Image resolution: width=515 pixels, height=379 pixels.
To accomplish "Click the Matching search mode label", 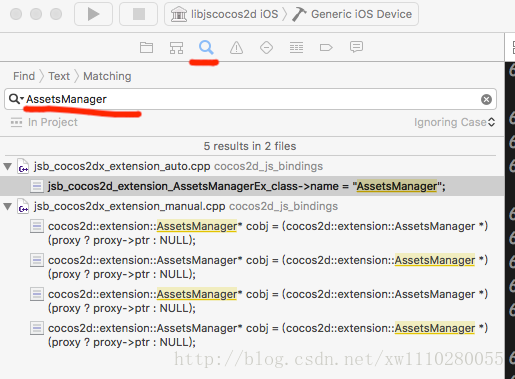I will click(x=107, y=76).
